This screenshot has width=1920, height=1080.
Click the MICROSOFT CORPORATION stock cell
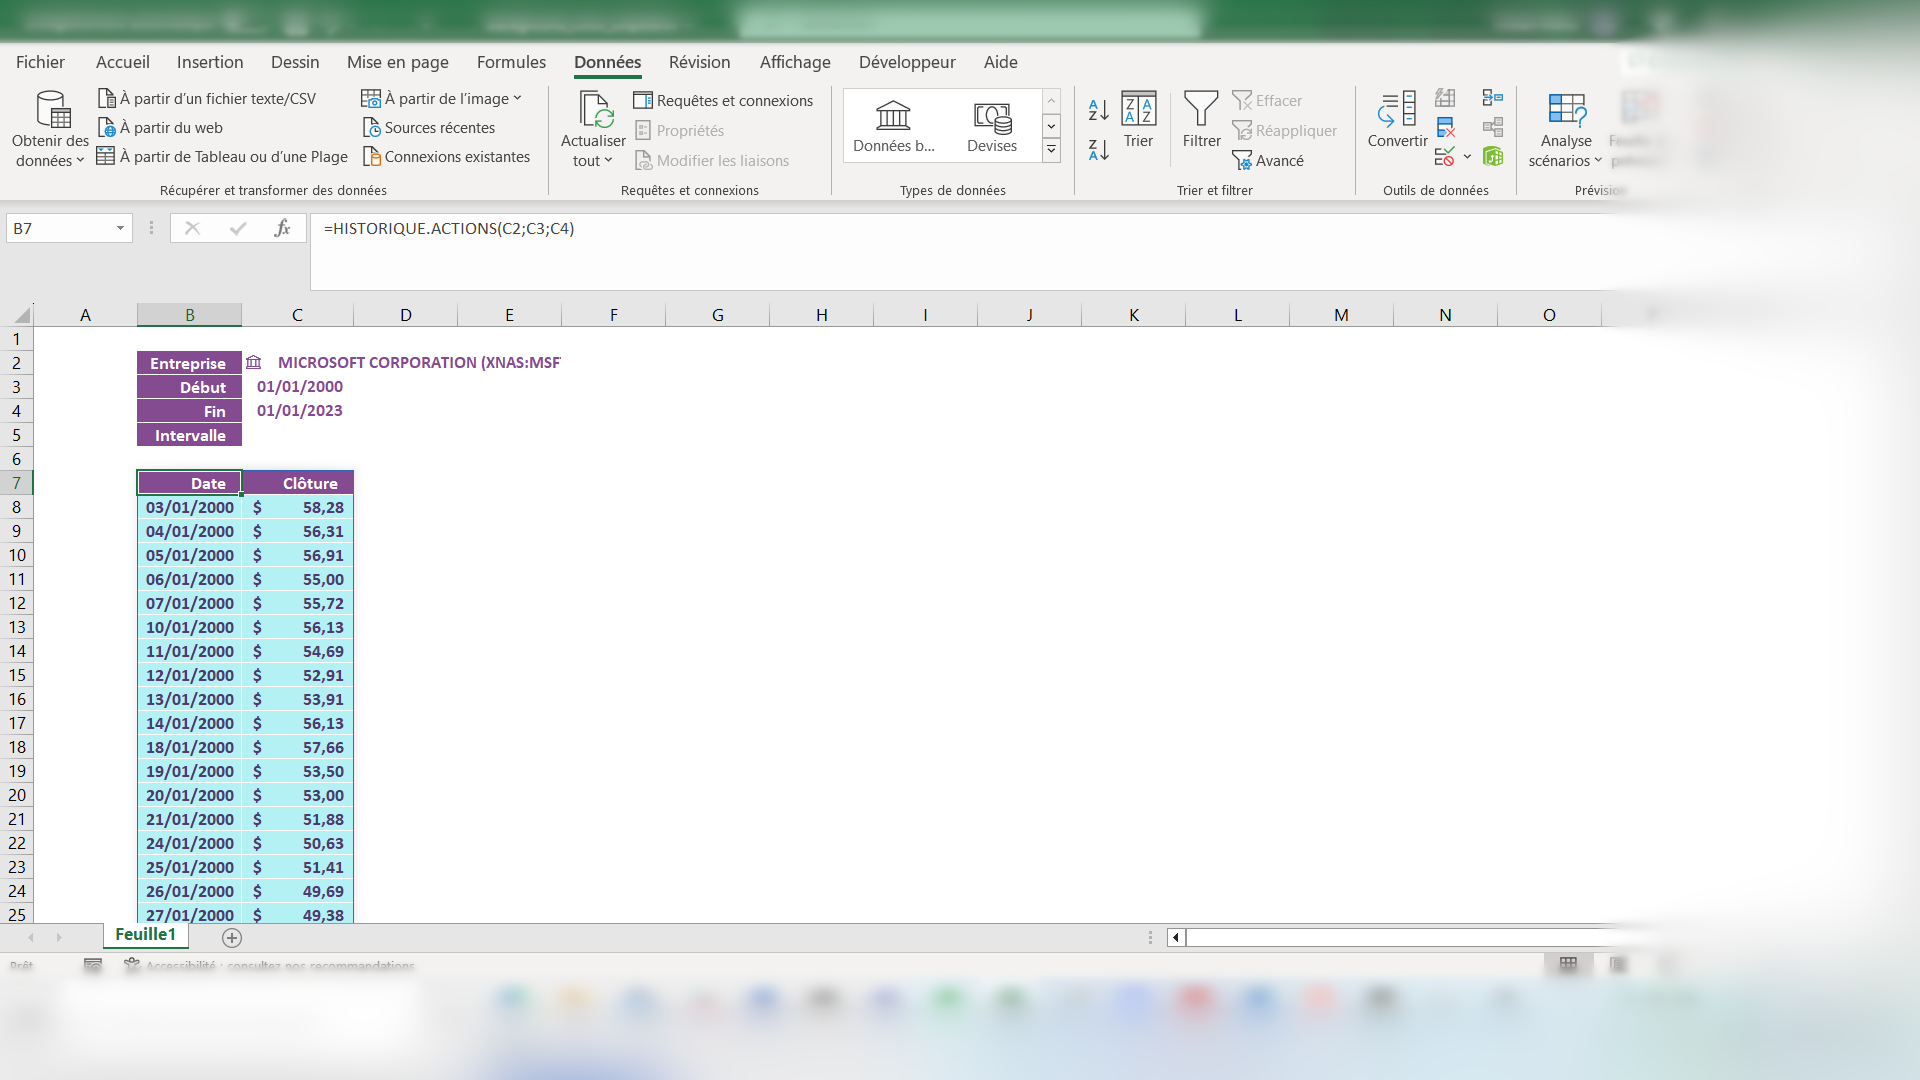tap(403, 363)
